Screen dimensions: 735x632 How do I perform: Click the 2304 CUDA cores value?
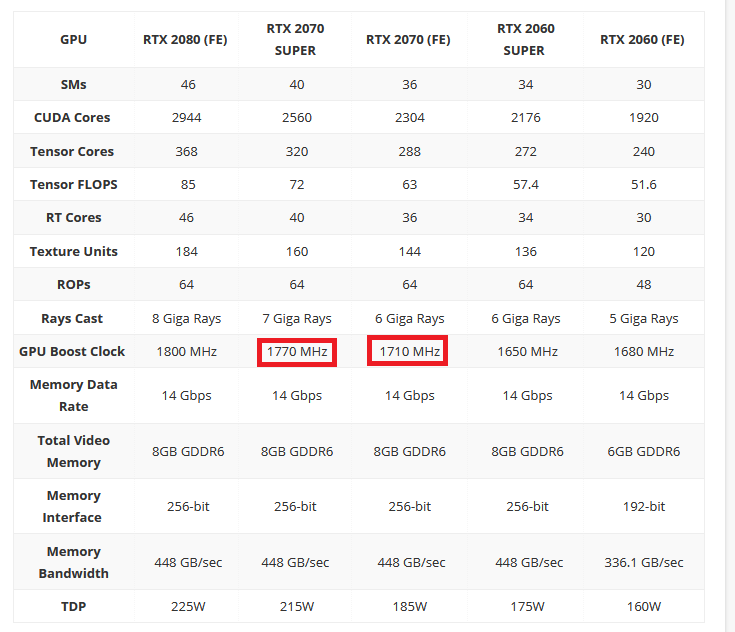coord(410,118)
